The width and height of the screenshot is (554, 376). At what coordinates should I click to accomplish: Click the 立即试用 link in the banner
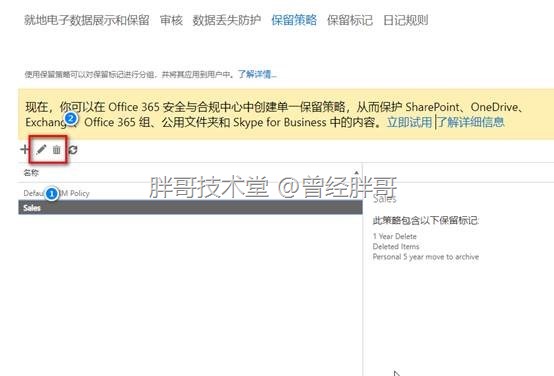tap(409, 122)
